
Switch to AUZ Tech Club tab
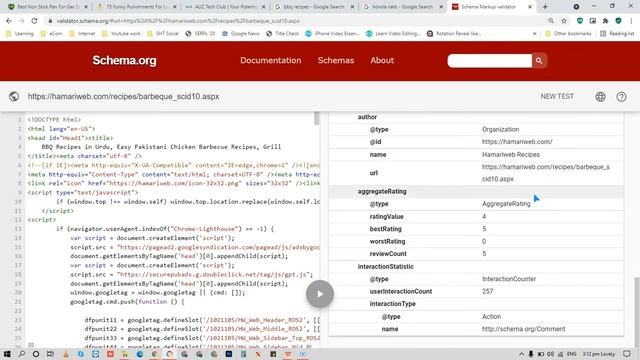pos(226,7)
